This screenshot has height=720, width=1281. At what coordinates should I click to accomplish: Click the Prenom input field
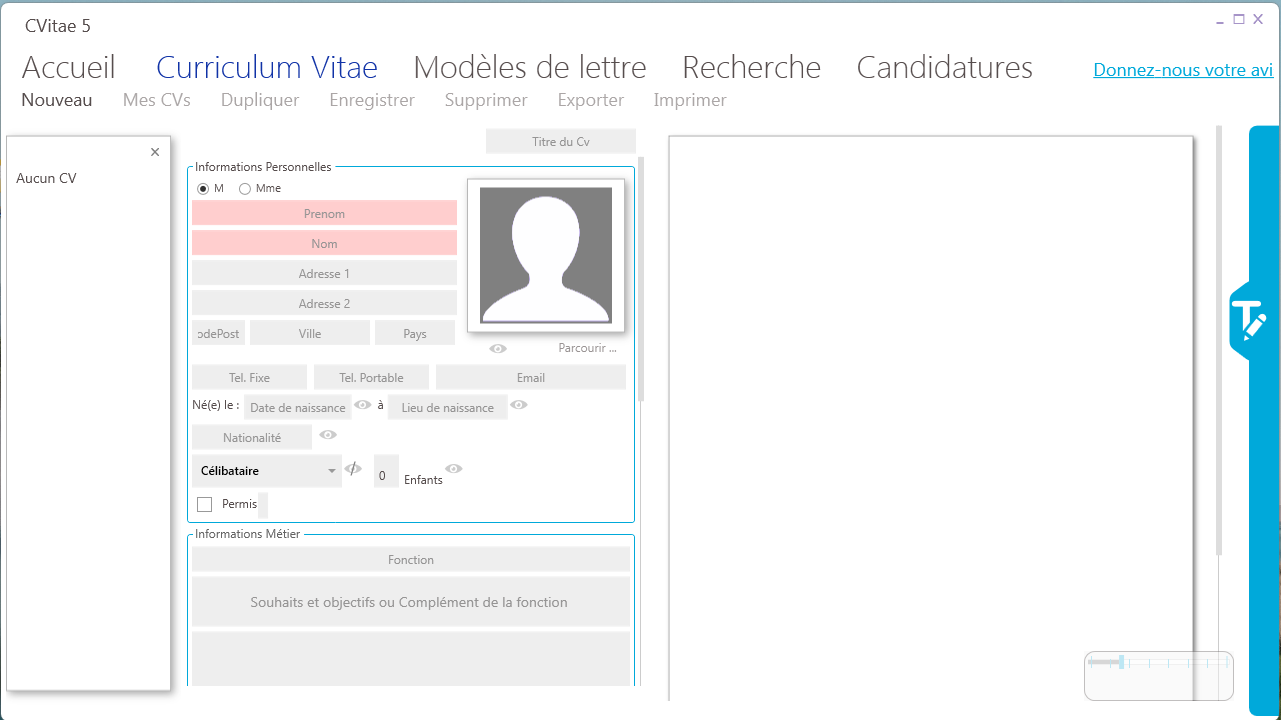tap(324, 214)
